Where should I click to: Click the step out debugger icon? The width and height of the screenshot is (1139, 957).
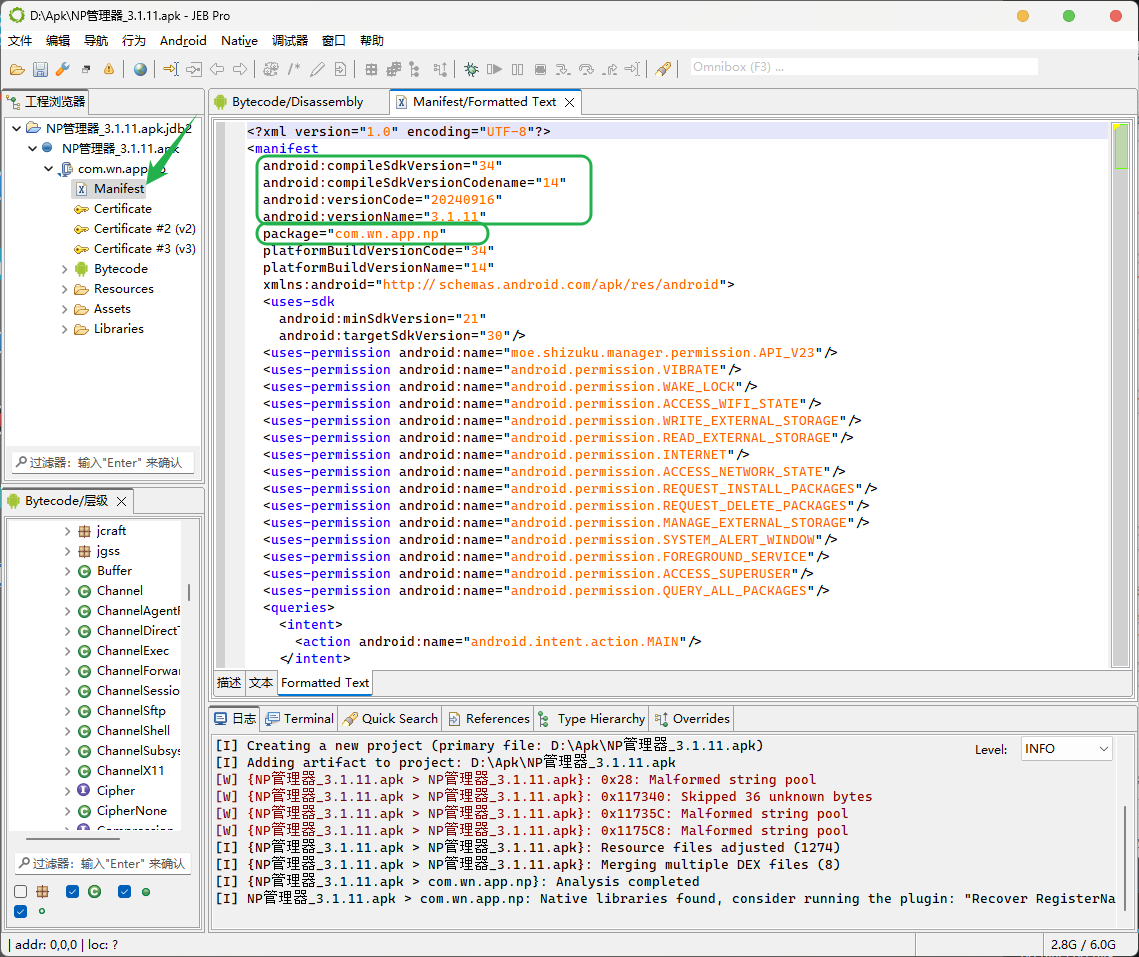(610, 69)
